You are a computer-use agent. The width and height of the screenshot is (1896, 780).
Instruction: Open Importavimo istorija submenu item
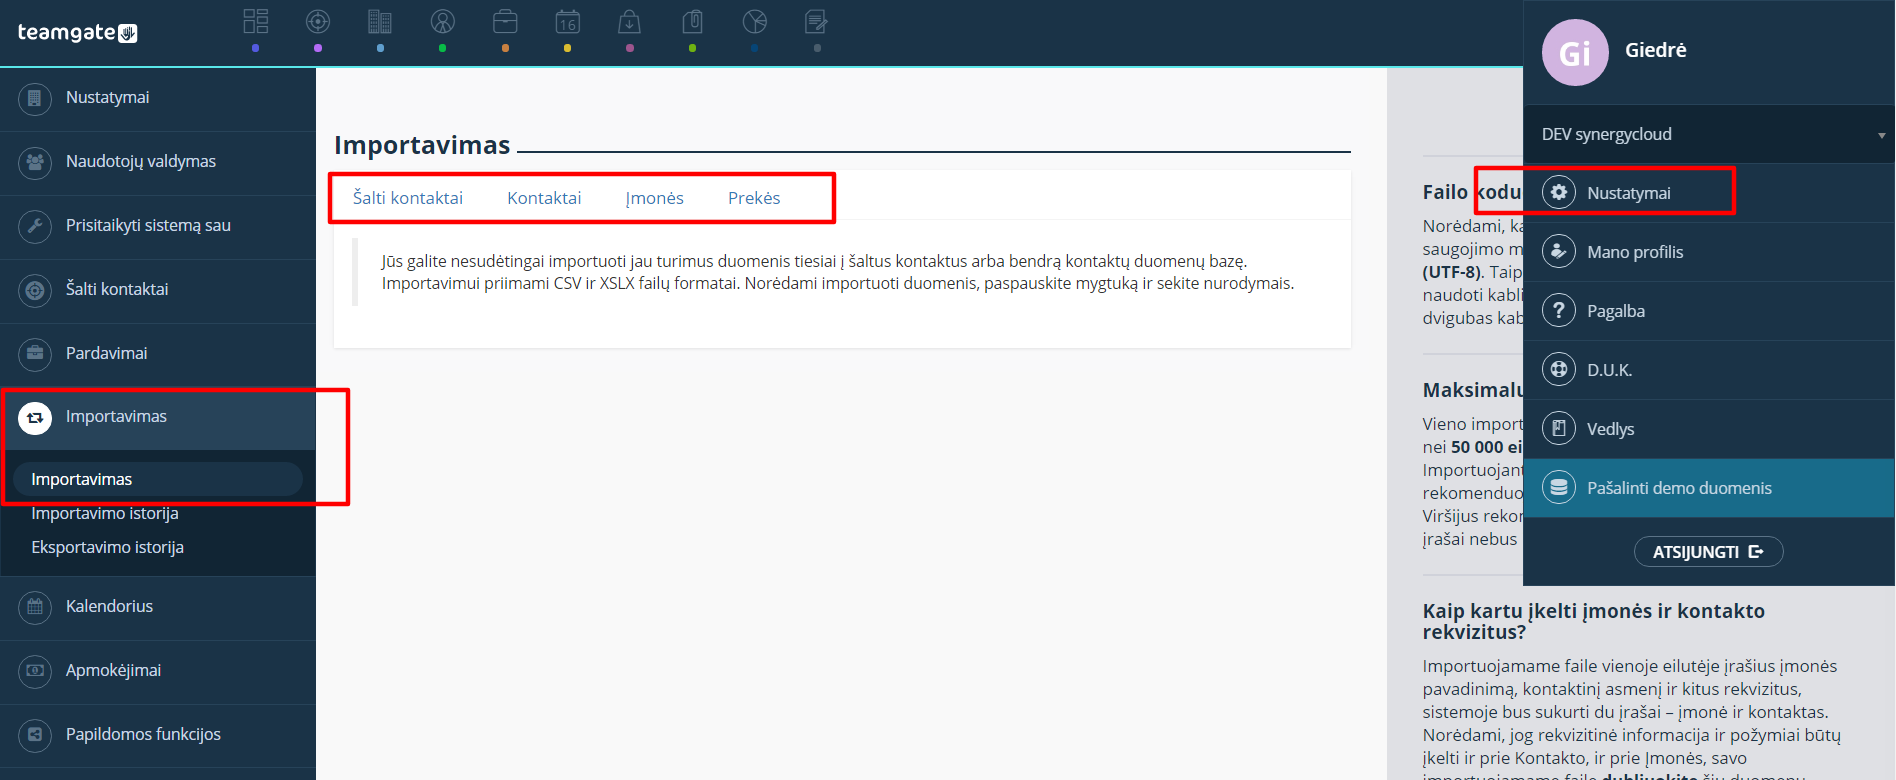click(105, 513)
